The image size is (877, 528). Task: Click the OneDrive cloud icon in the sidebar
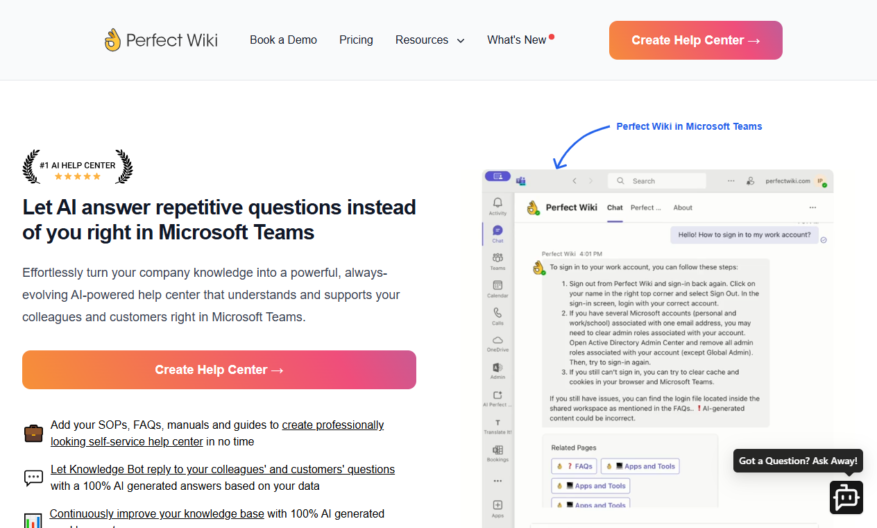[497, 342]
